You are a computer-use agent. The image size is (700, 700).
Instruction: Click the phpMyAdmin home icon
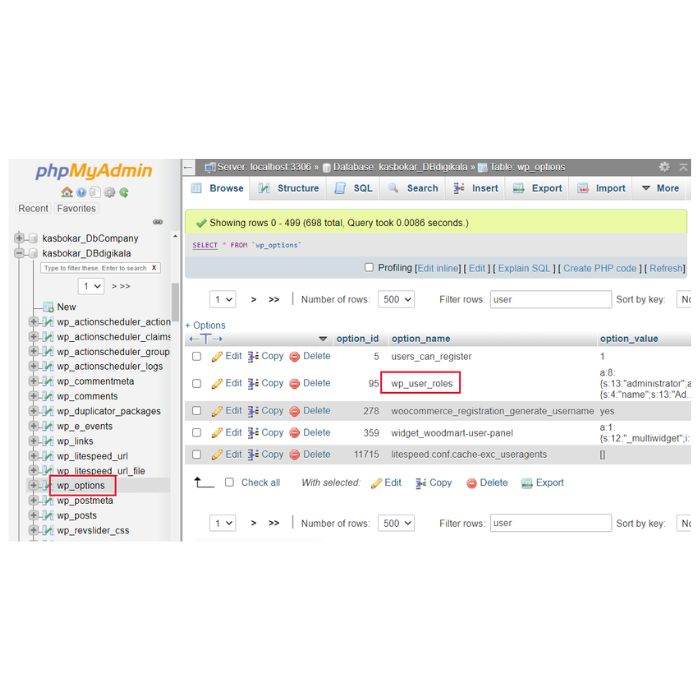pyautogui.click(x=66, y=192)
